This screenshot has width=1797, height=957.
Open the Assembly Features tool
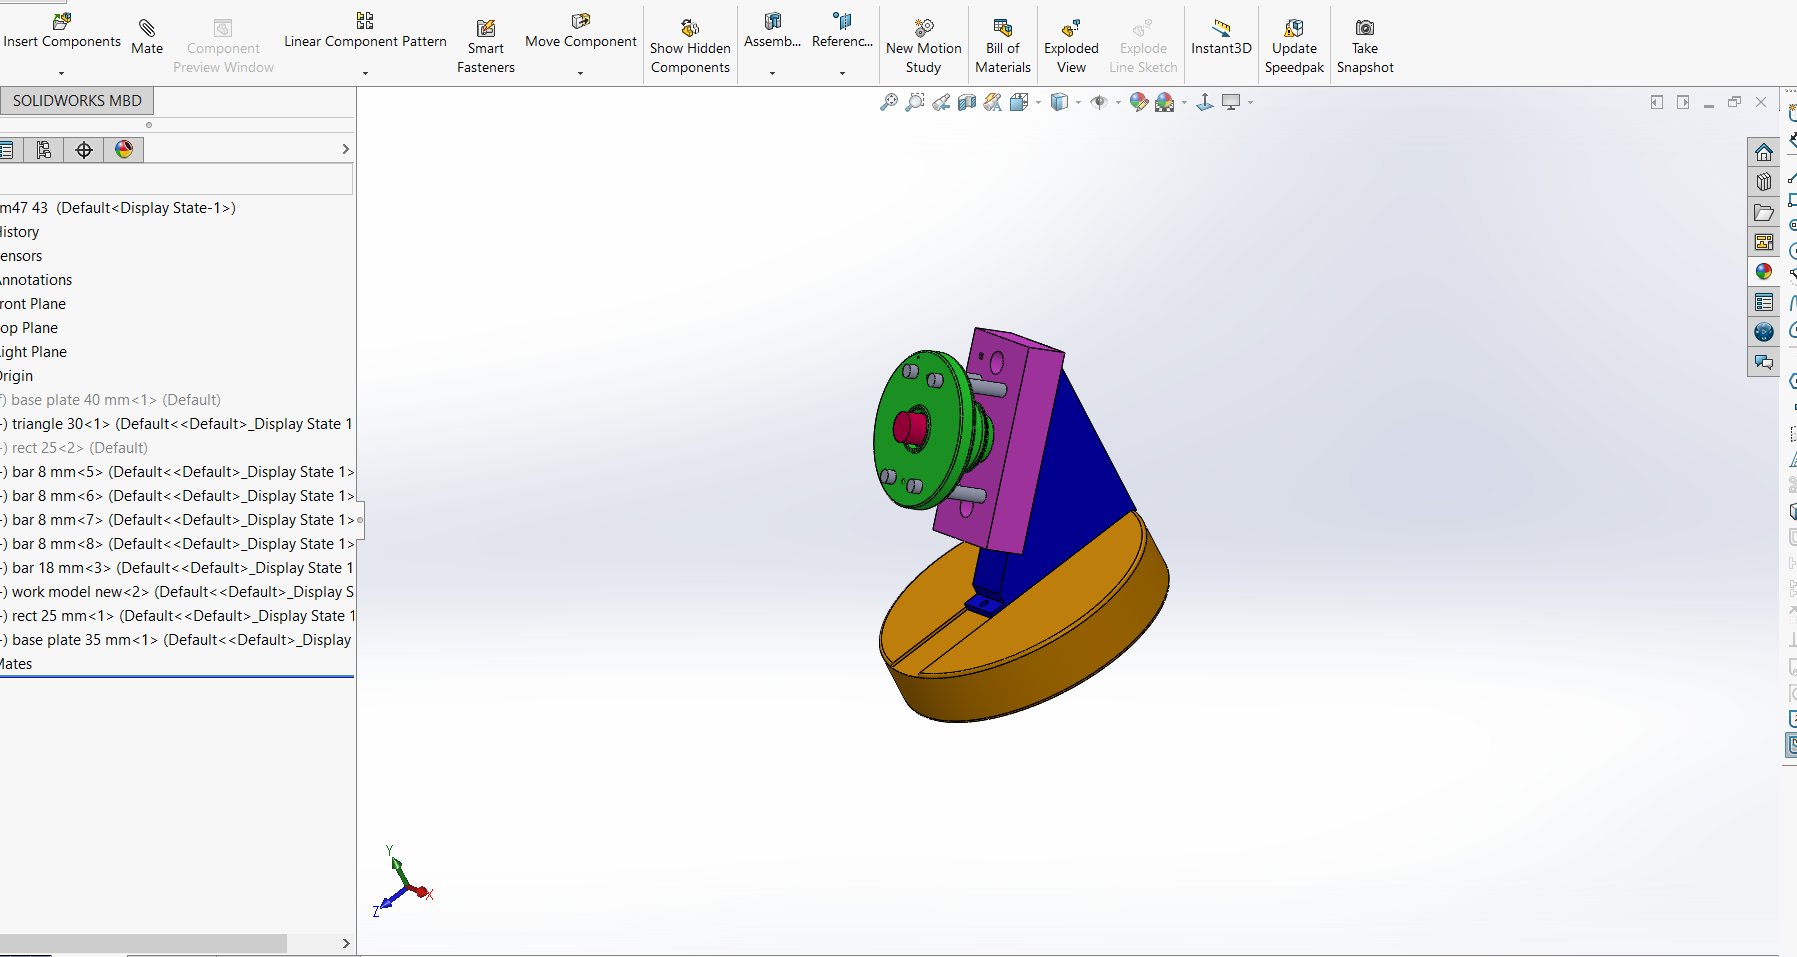(772, 31)
